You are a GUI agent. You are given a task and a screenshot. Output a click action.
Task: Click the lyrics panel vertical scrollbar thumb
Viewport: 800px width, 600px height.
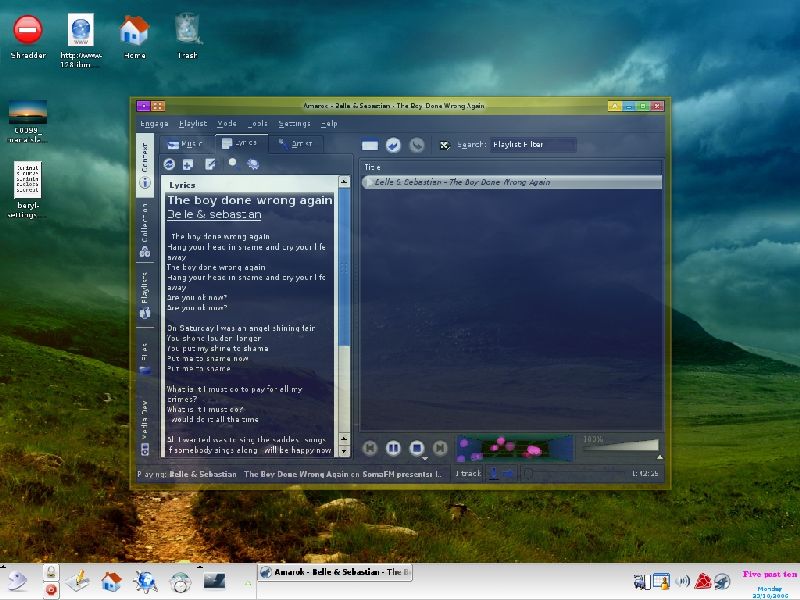pos(344,267)
